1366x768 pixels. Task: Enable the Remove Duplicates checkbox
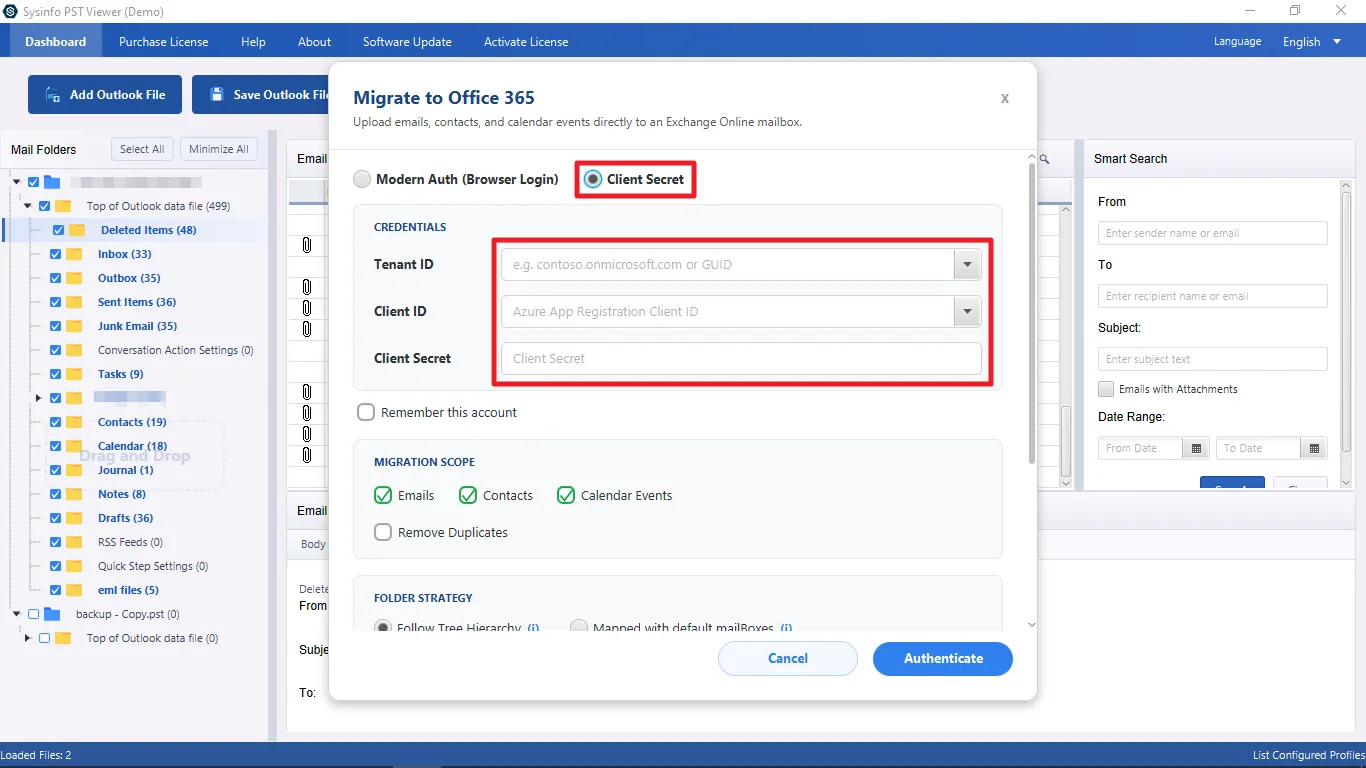point(383,532)
